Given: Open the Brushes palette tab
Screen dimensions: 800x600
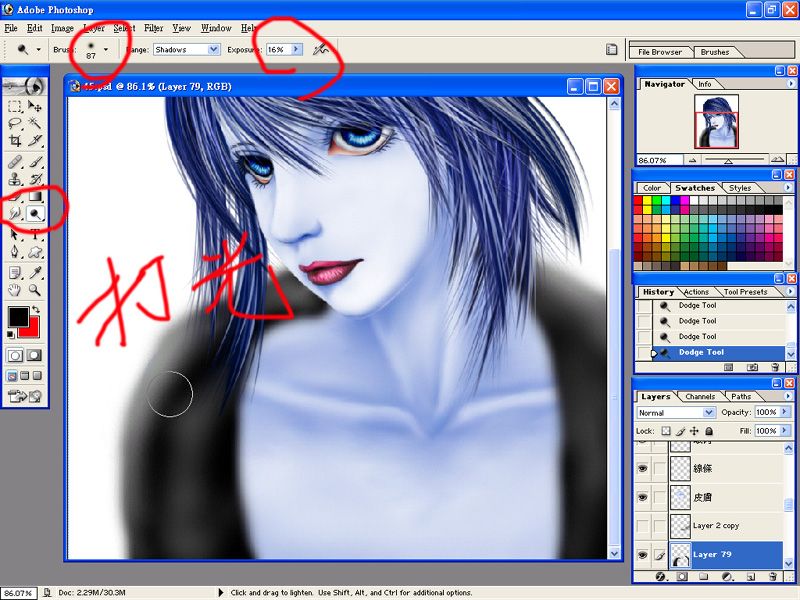Looking at the screenshot, I should 714,52.
